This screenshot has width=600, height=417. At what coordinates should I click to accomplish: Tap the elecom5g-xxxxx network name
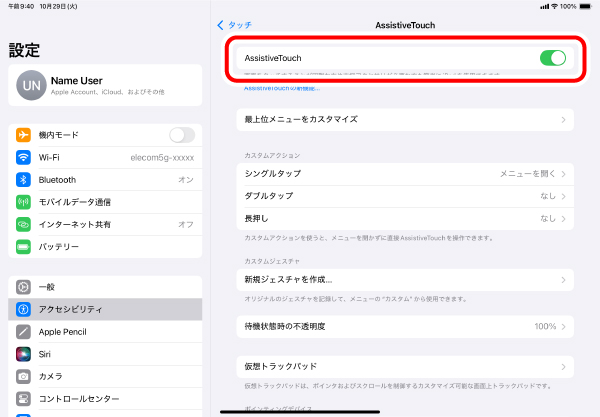[x=162, y=158]
